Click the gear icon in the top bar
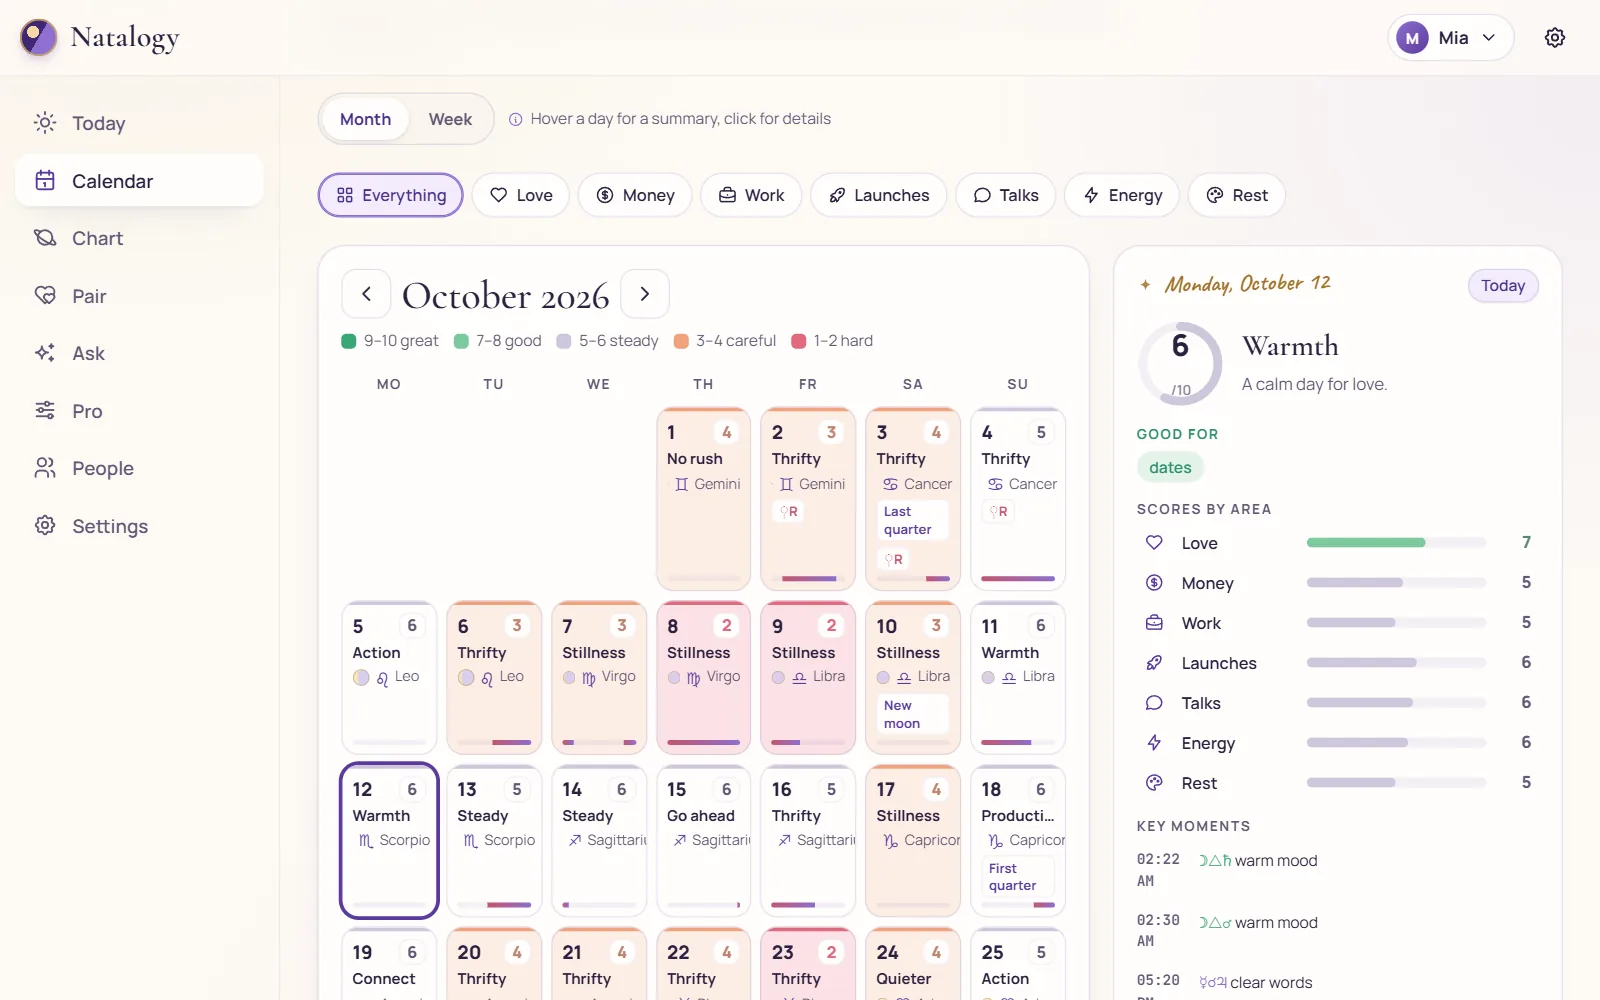This screenshot has width=1600, height=1000. [x=1555, y=38]
